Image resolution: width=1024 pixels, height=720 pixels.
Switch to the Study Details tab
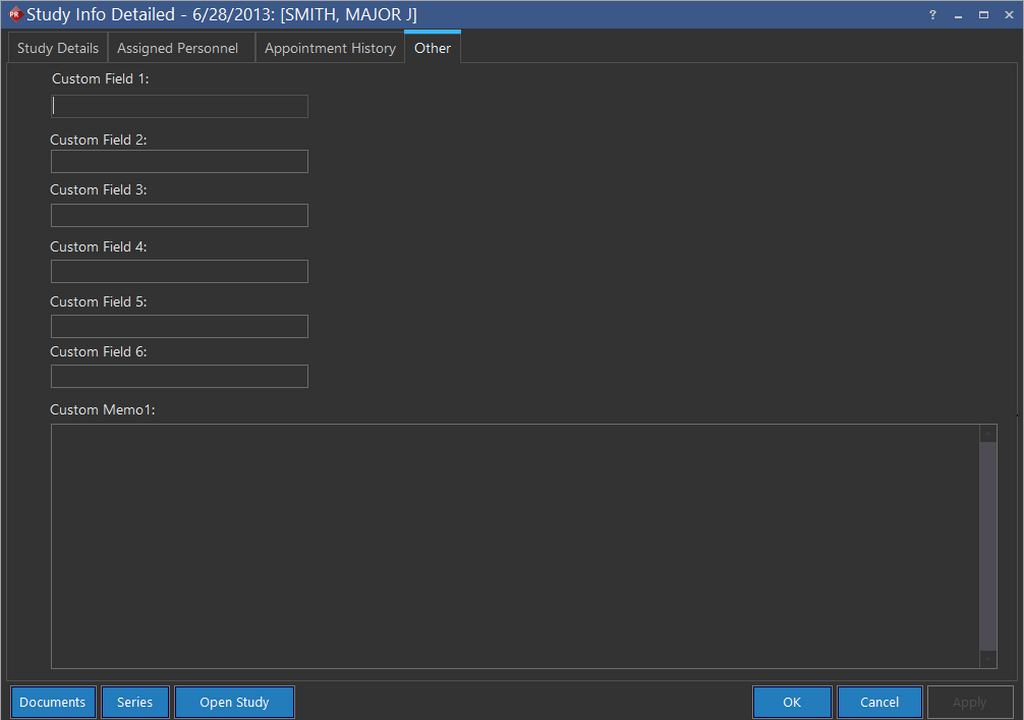coord(58,48)
